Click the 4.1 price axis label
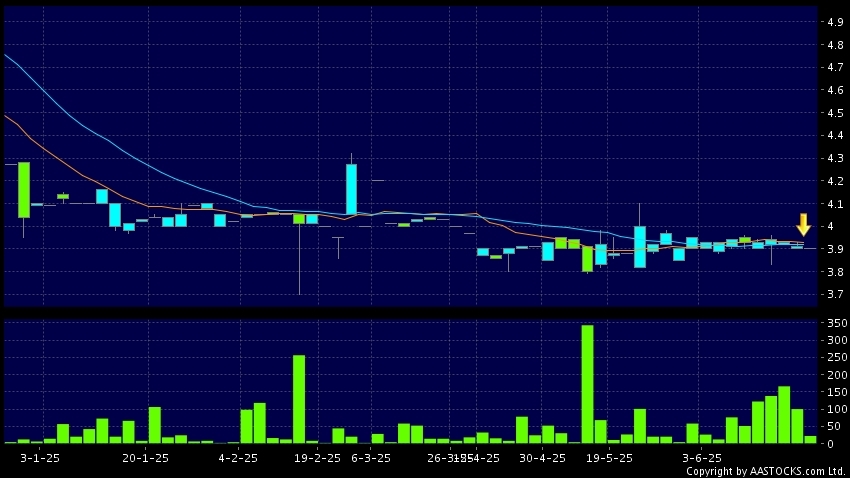The width and height of the screenshot is (850, 478). coord(835,204)
